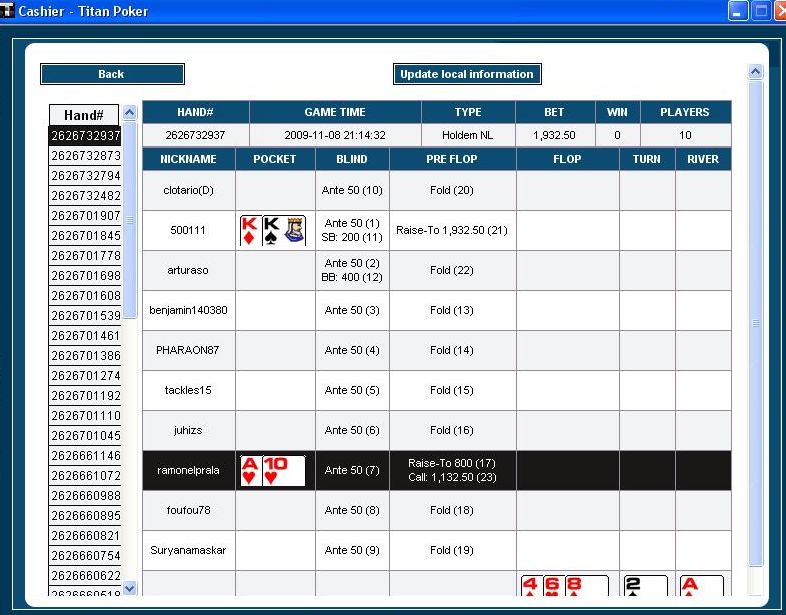Click the 6 flop card
786x615 pixels.
[553, 586]
